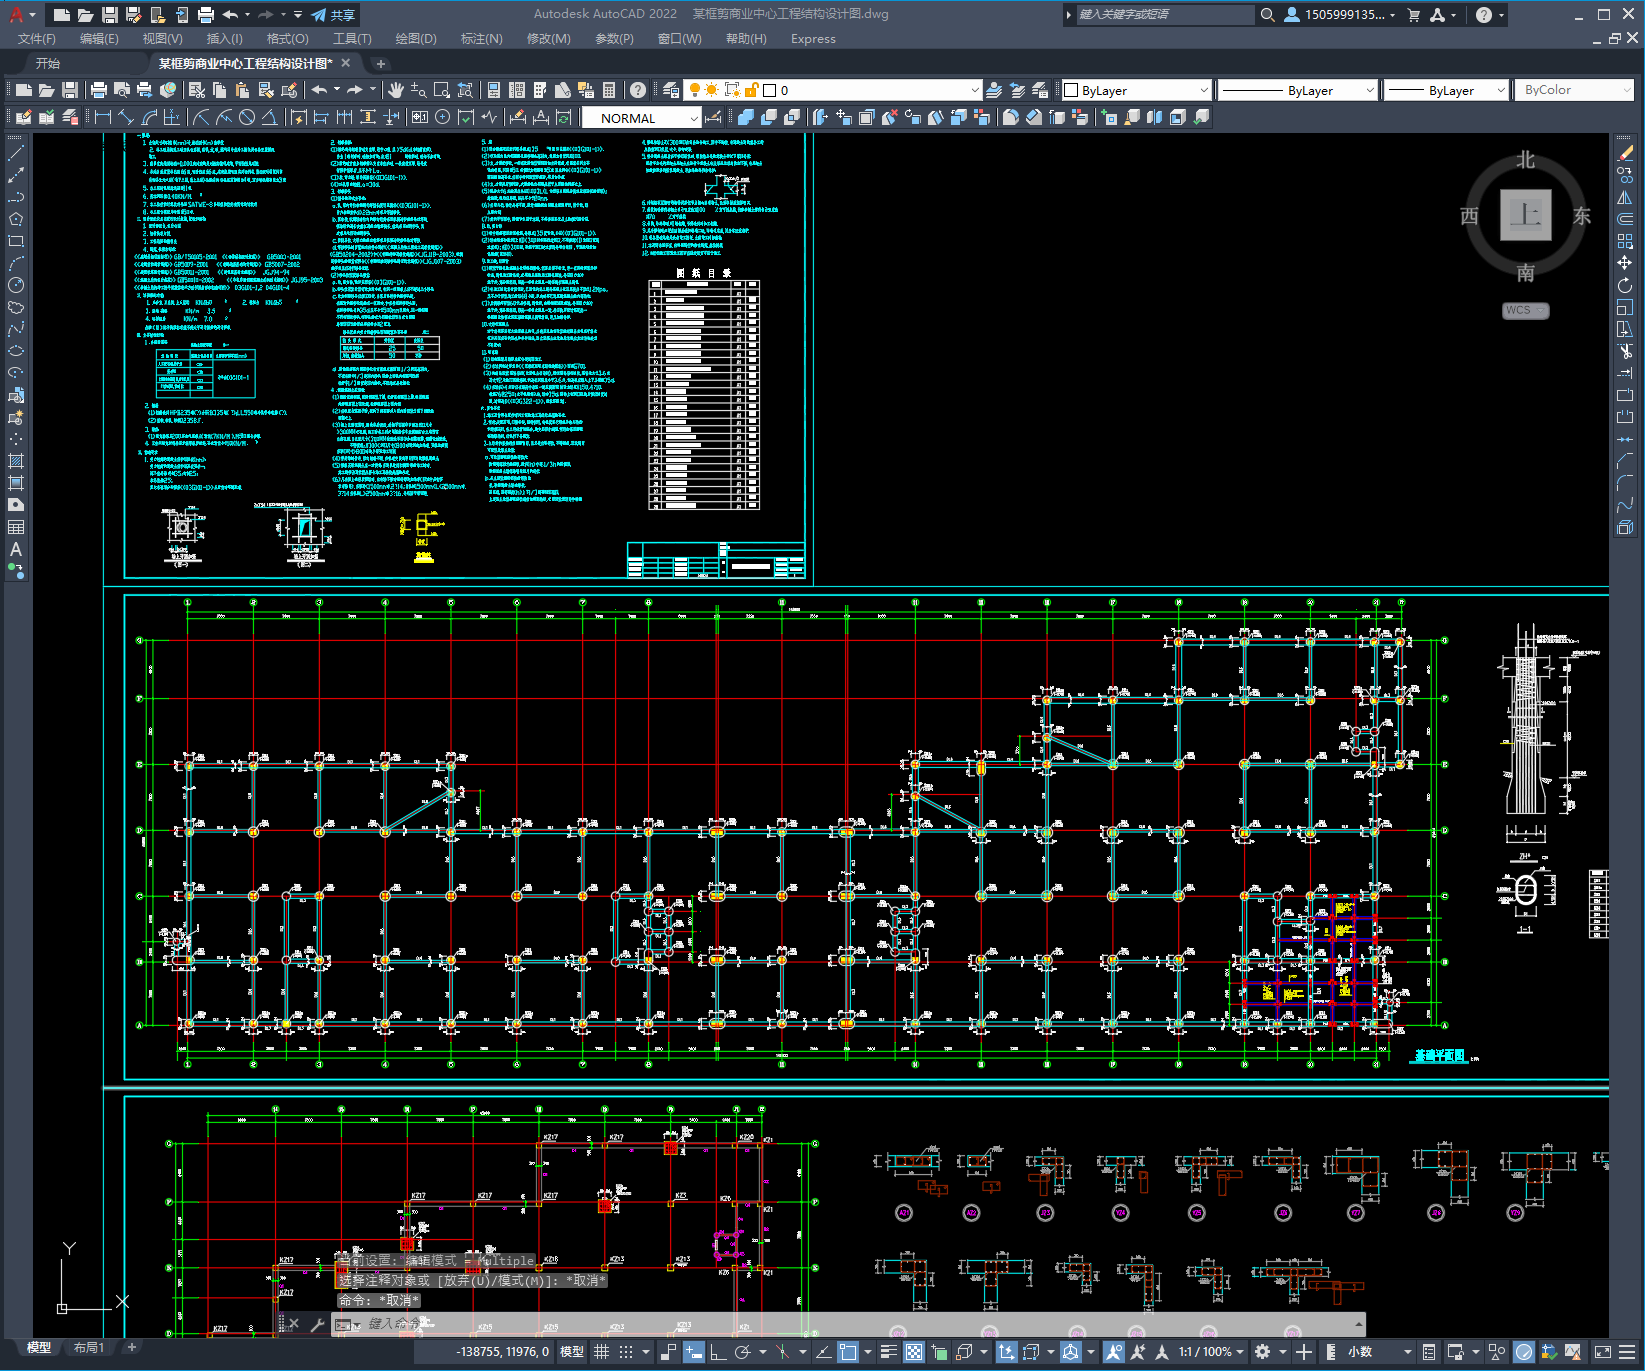Click the Mirror tool in modify toolbar
This screenshot has height=1371, width=1645.
point(1625,197)
